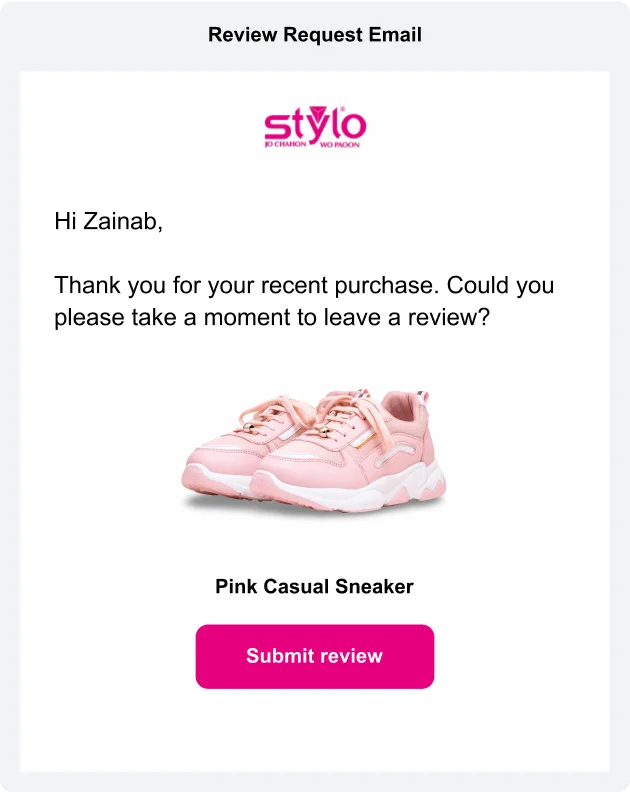Click the "Review Request Email" heading

[314, 35]
